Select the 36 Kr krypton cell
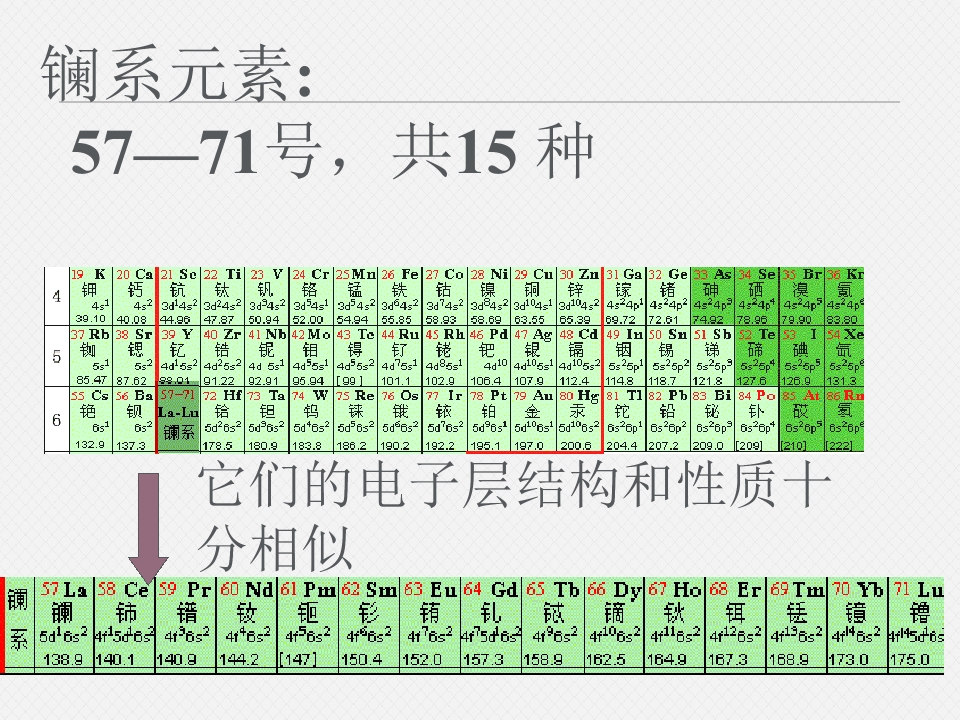960x720 pixels. tap(844, 296)
